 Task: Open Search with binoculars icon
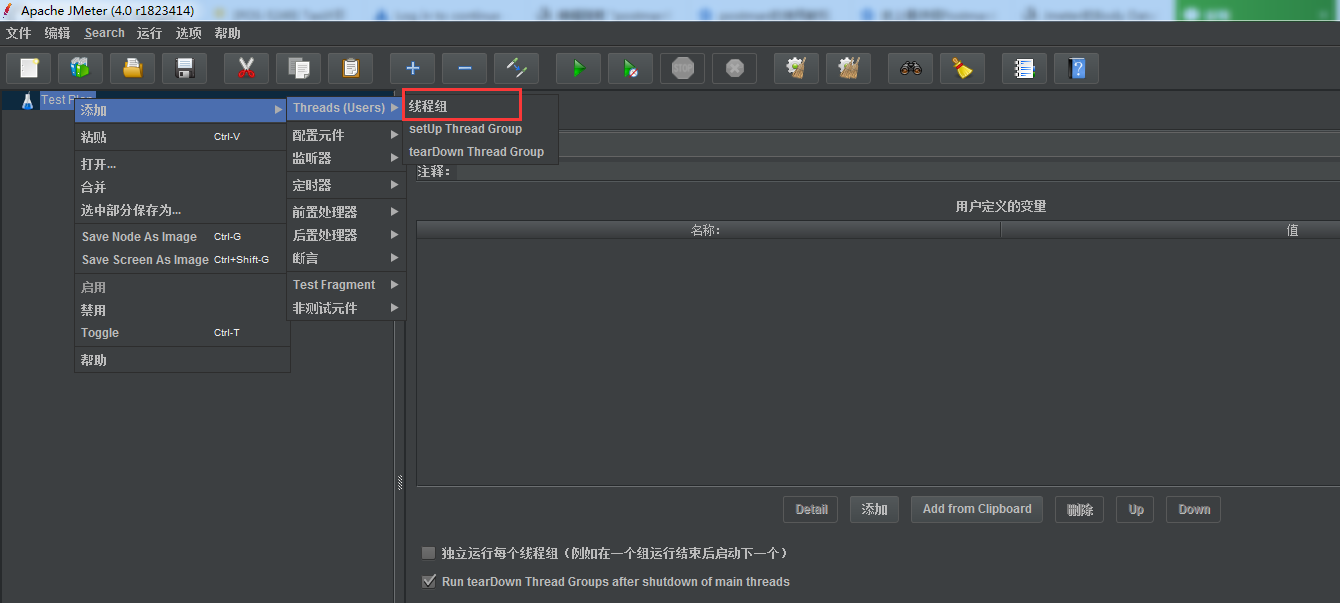(910, 68)
